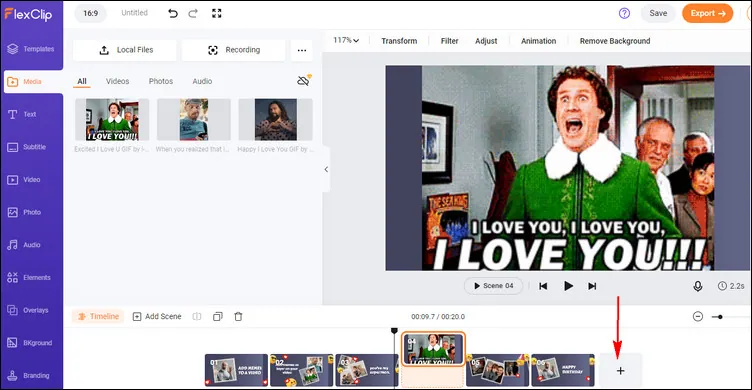The height and width of the screenshot is (390, 752).
Task: Open the help question mark icon
Action: [x=624, y=13]
